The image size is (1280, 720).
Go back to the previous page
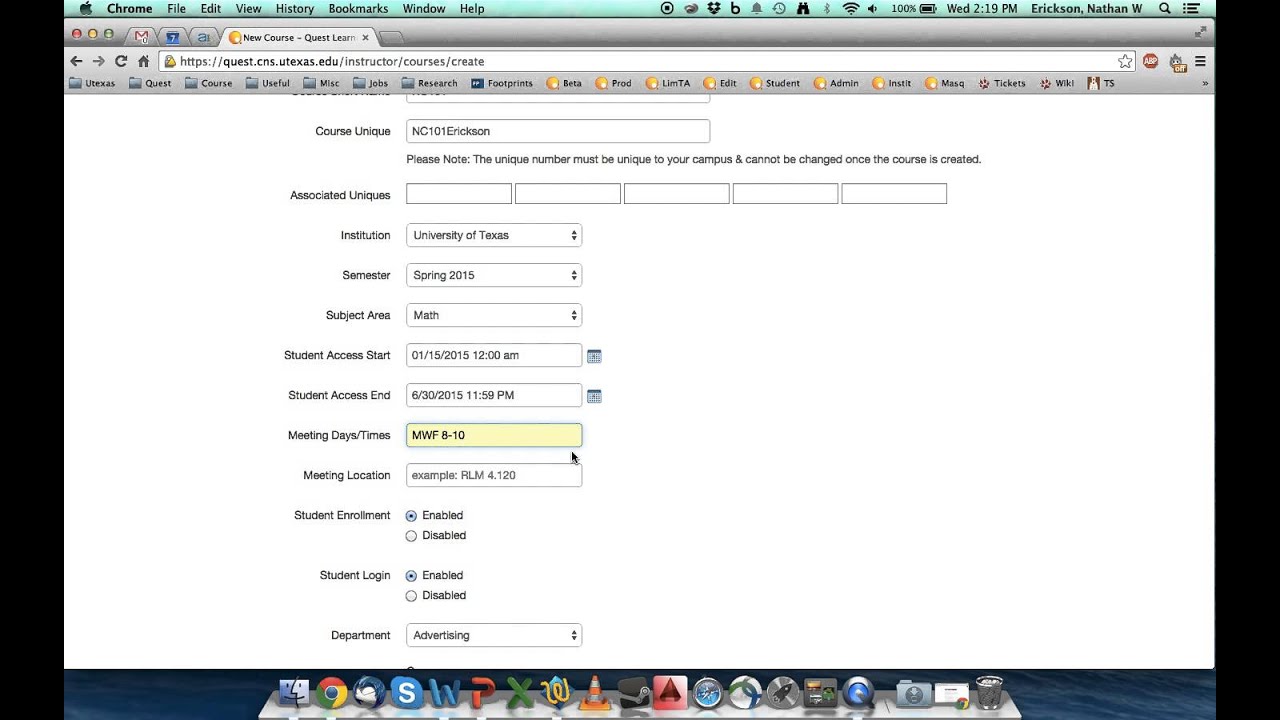77,61
